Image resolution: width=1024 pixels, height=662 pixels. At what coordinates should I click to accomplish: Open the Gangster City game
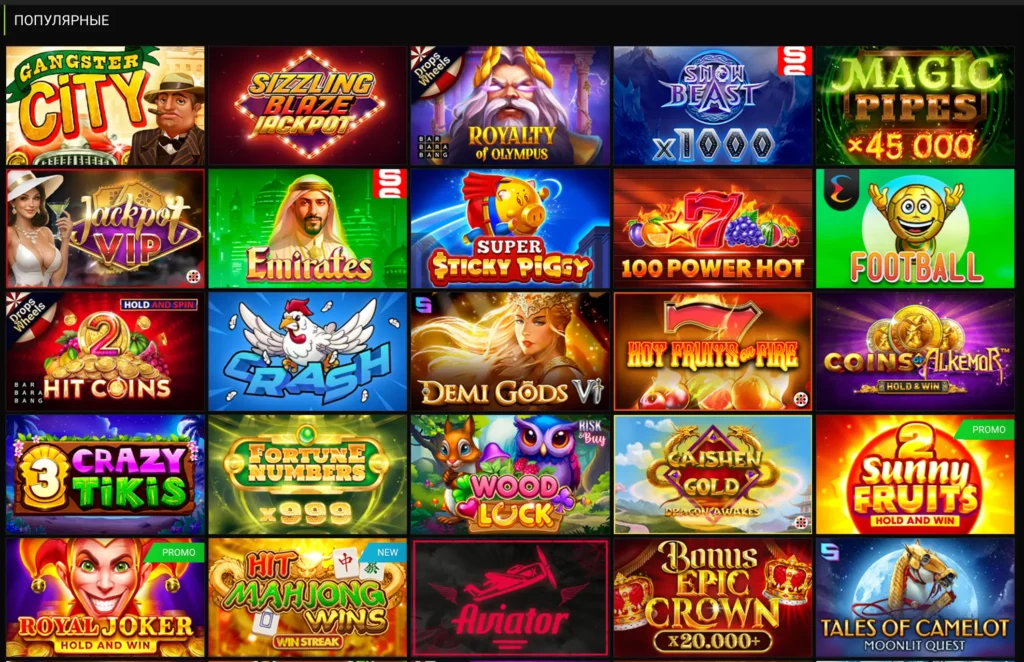105,105
